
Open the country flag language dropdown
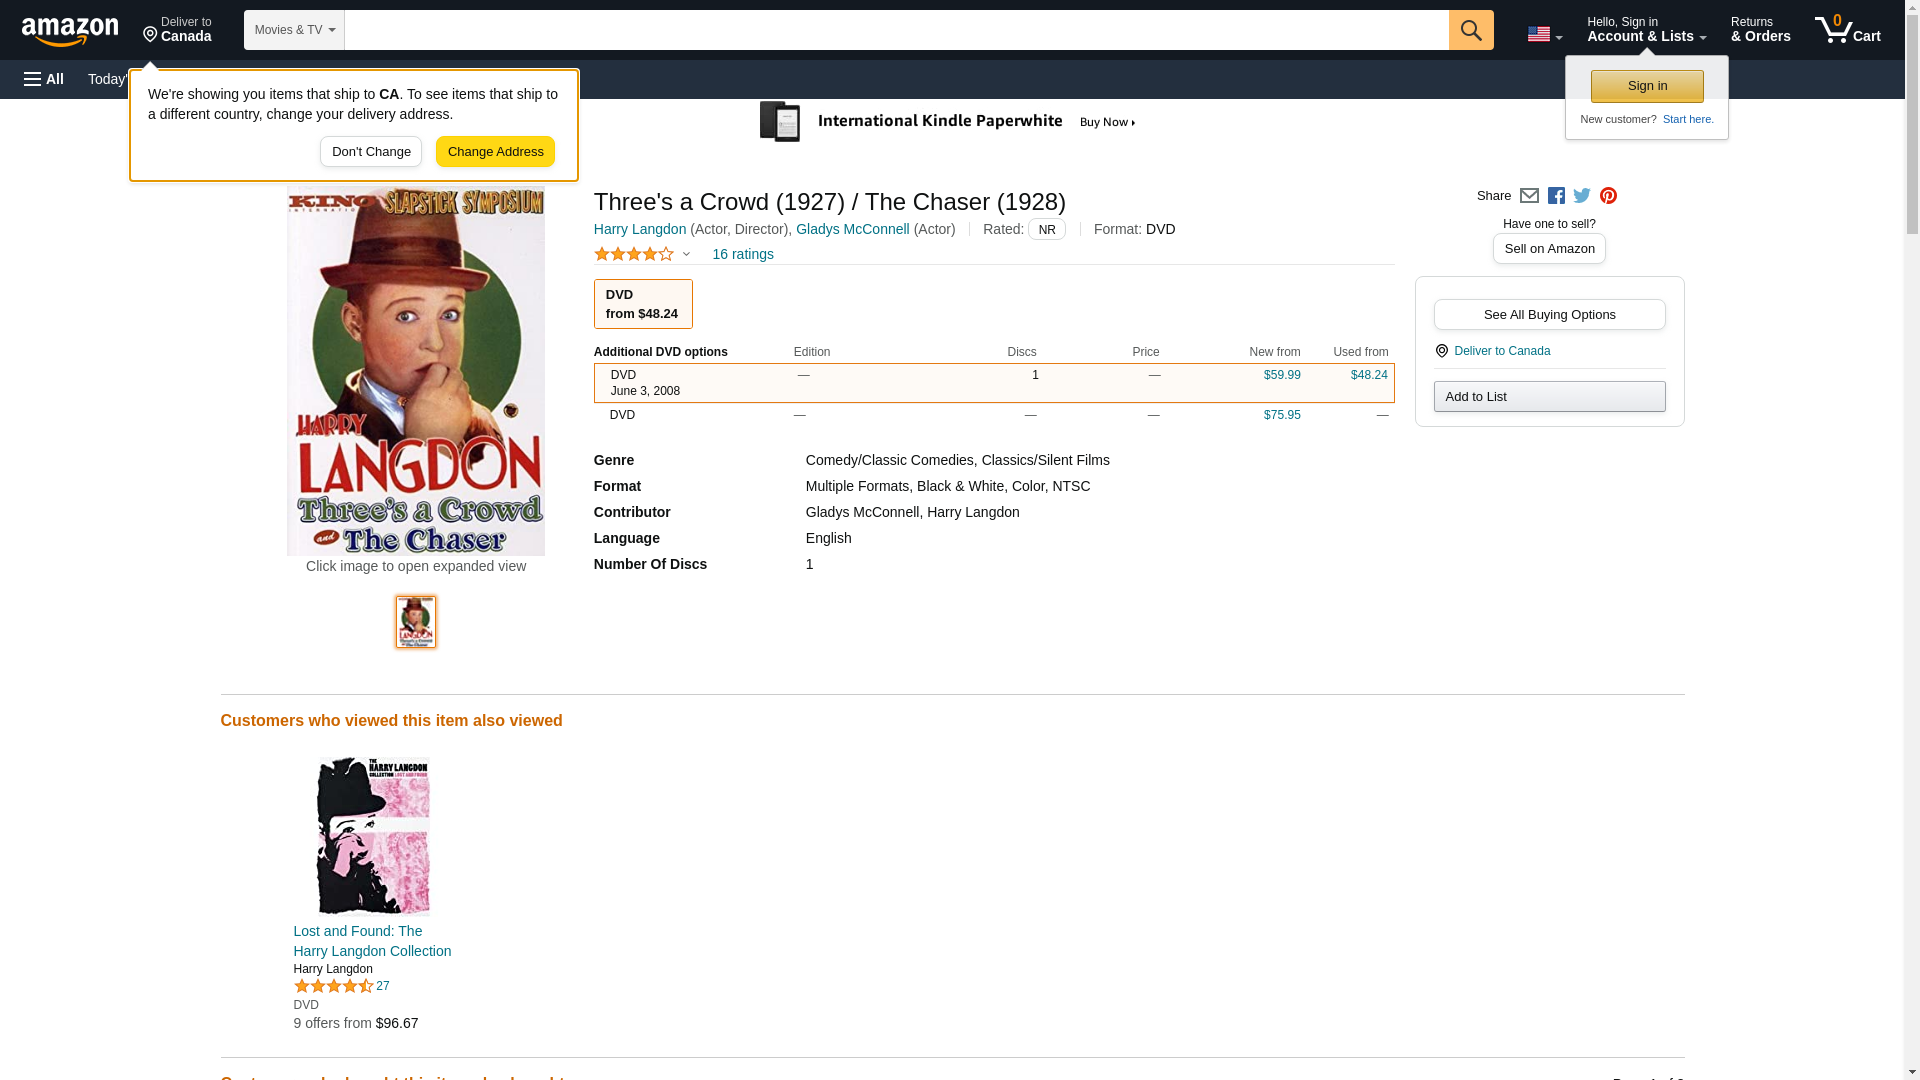coord(1544,34)
